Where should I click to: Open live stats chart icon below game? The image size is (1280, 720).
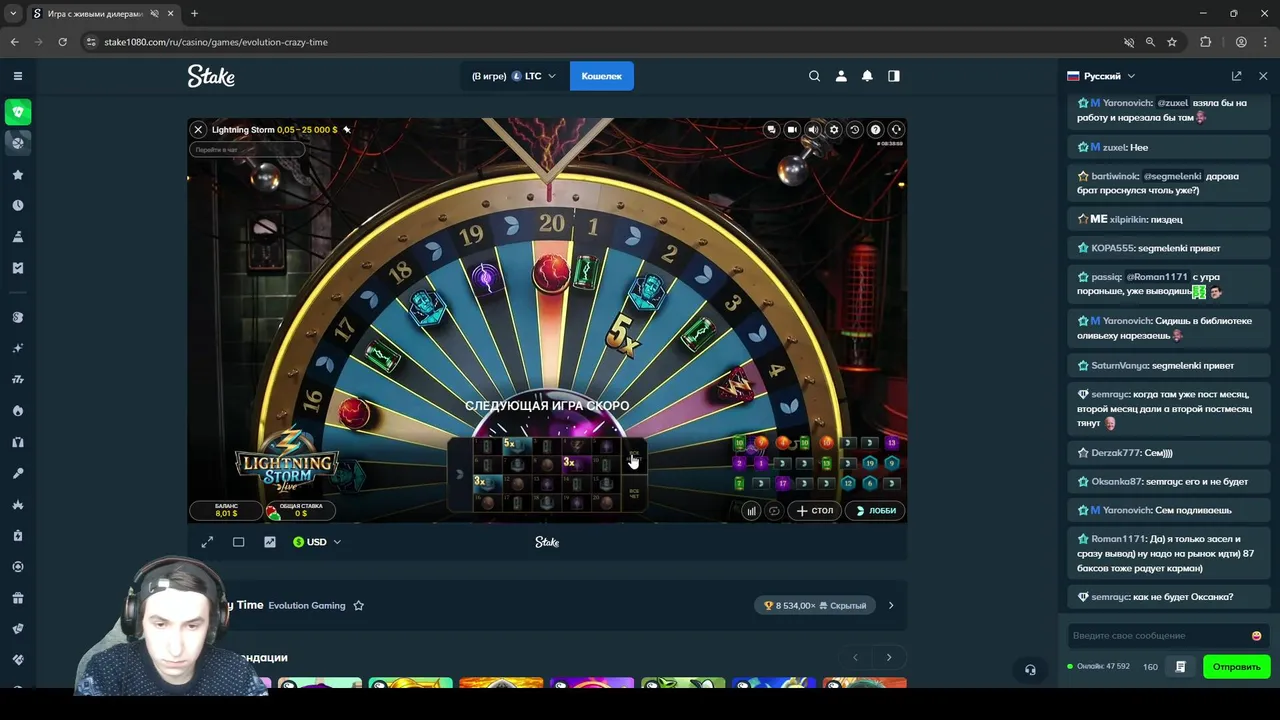pyautogui.click(x=270, y=542)
